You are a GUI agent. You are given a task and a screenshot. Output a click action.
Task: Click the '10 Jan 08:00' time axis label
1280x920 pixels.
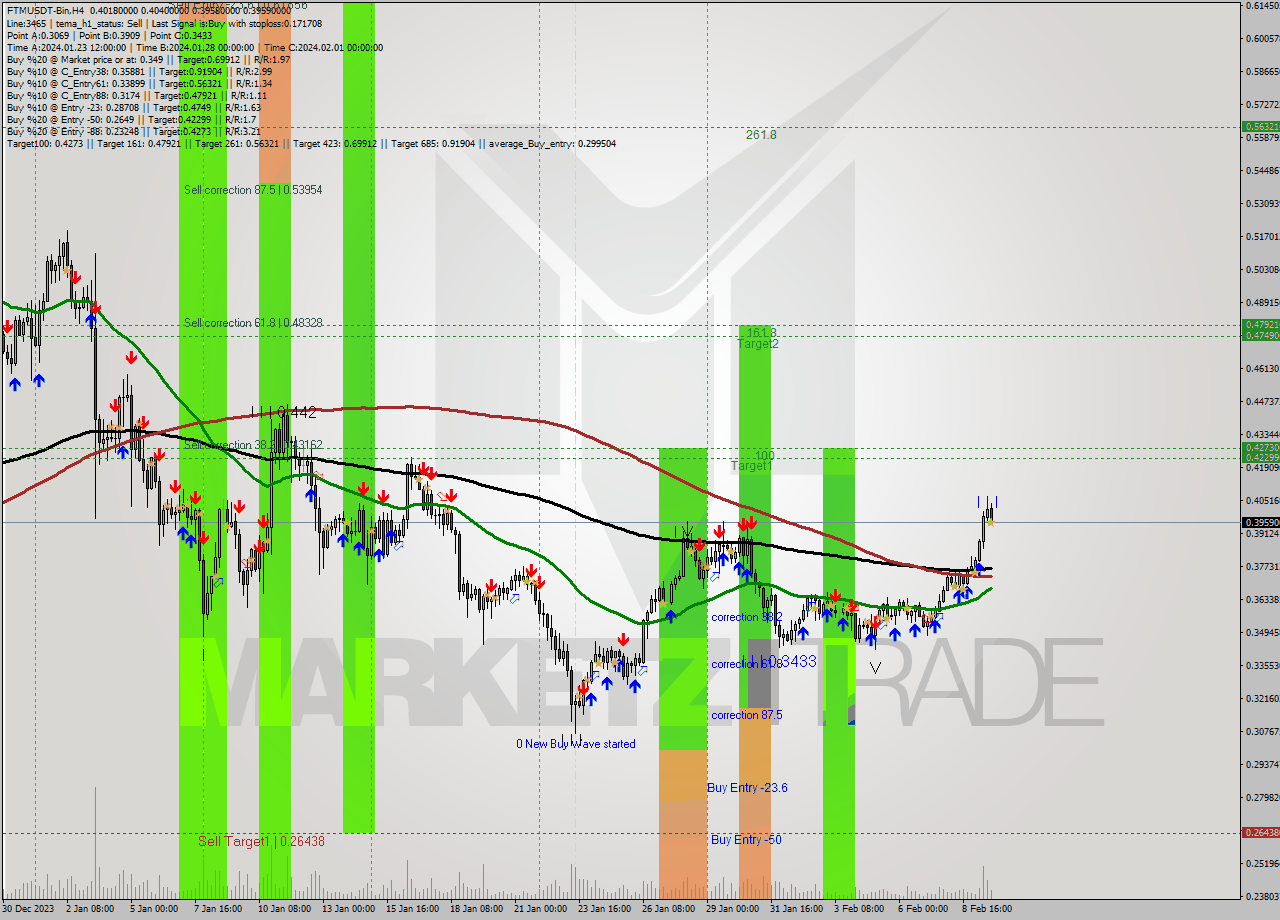[283, 909]
